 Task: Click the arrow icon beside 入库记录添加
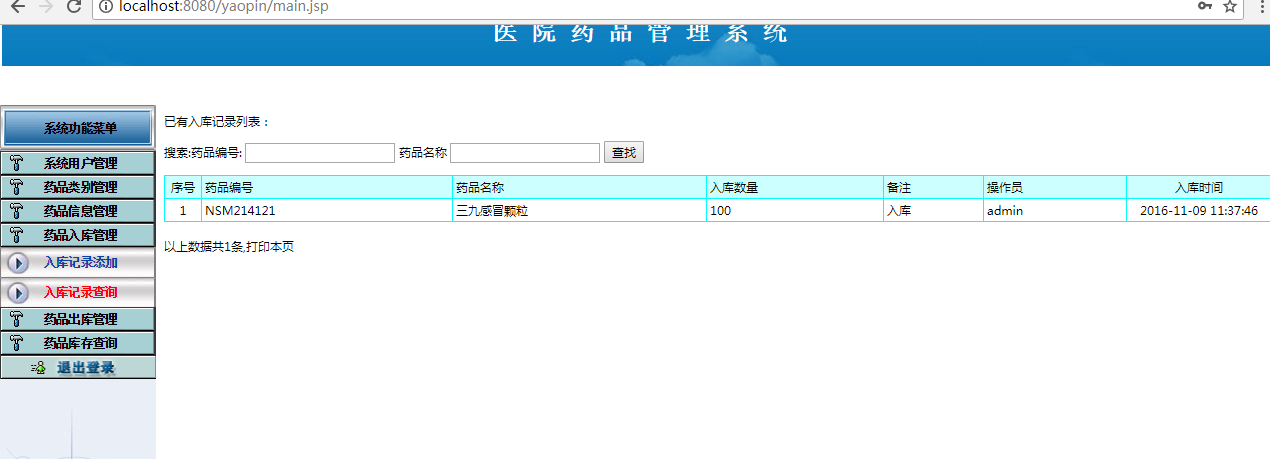click(18, 263)
